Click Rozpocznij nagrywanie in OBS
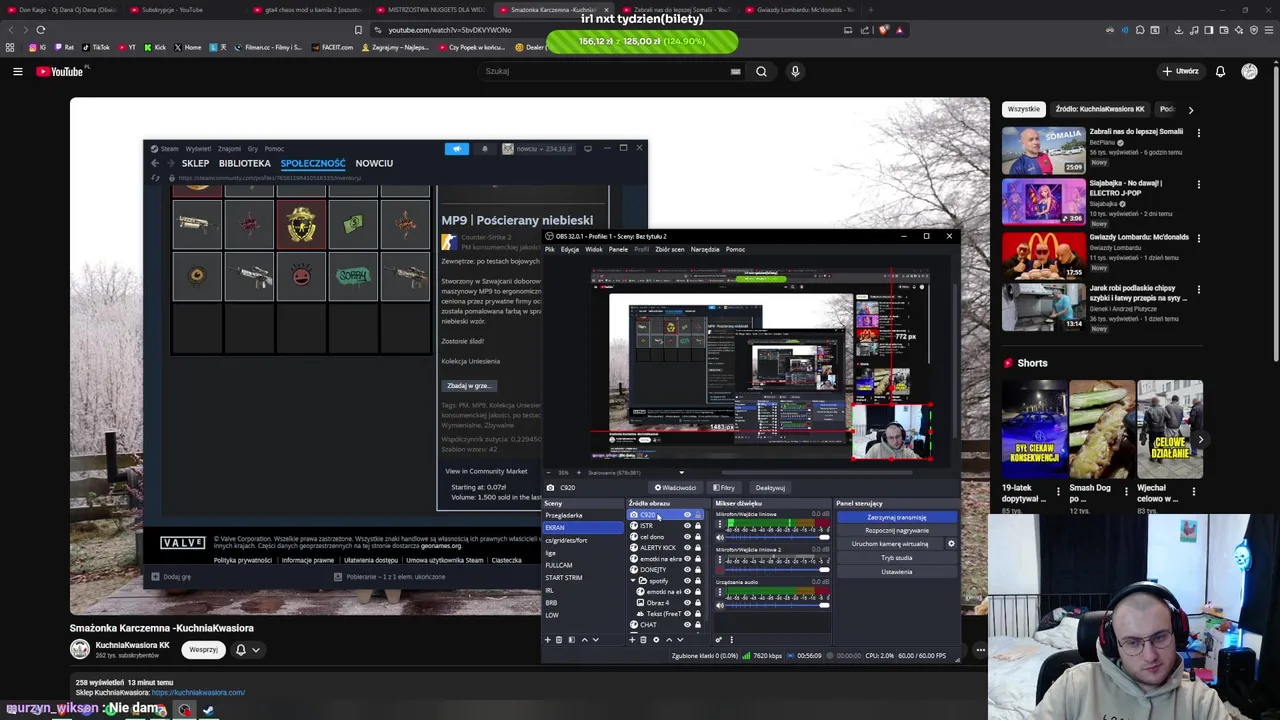 897,530
